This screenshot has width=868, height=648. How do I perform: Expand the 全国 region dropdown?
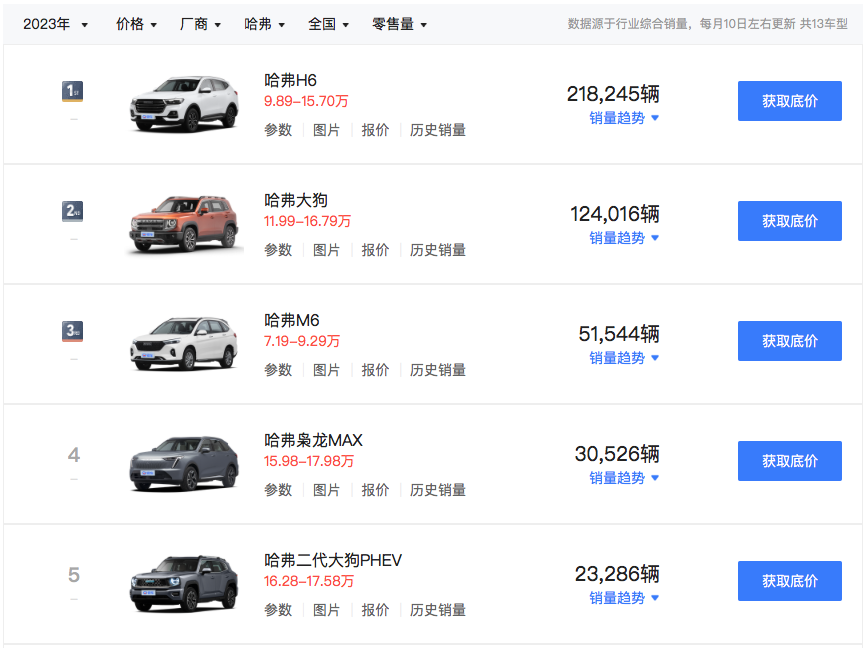pos(329,24)
